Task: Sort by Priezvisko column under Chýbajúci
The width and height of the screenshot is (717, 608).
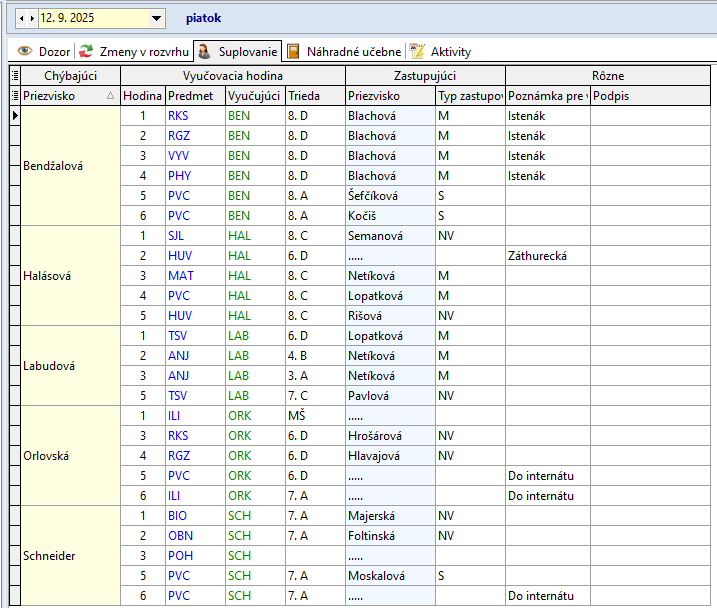Action: pyautogui.click(x=70, y=96)
